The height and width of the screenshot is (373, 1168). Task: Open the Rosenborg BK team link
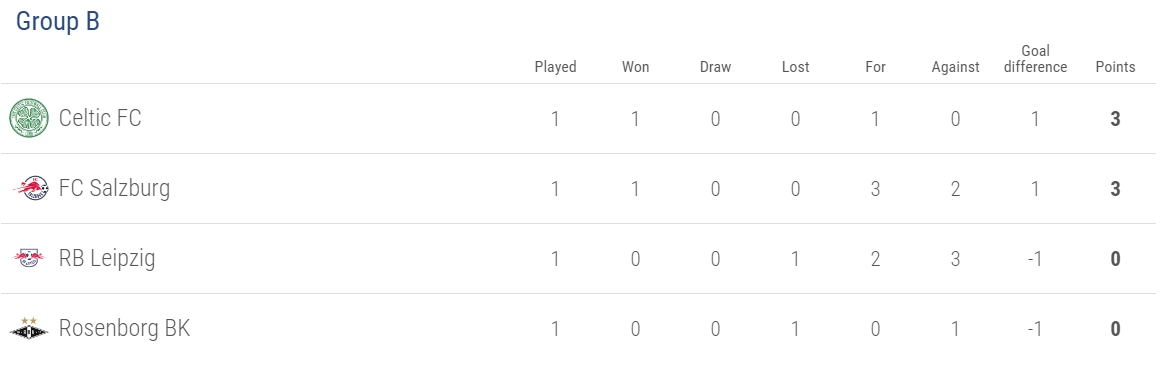point(124,328)
